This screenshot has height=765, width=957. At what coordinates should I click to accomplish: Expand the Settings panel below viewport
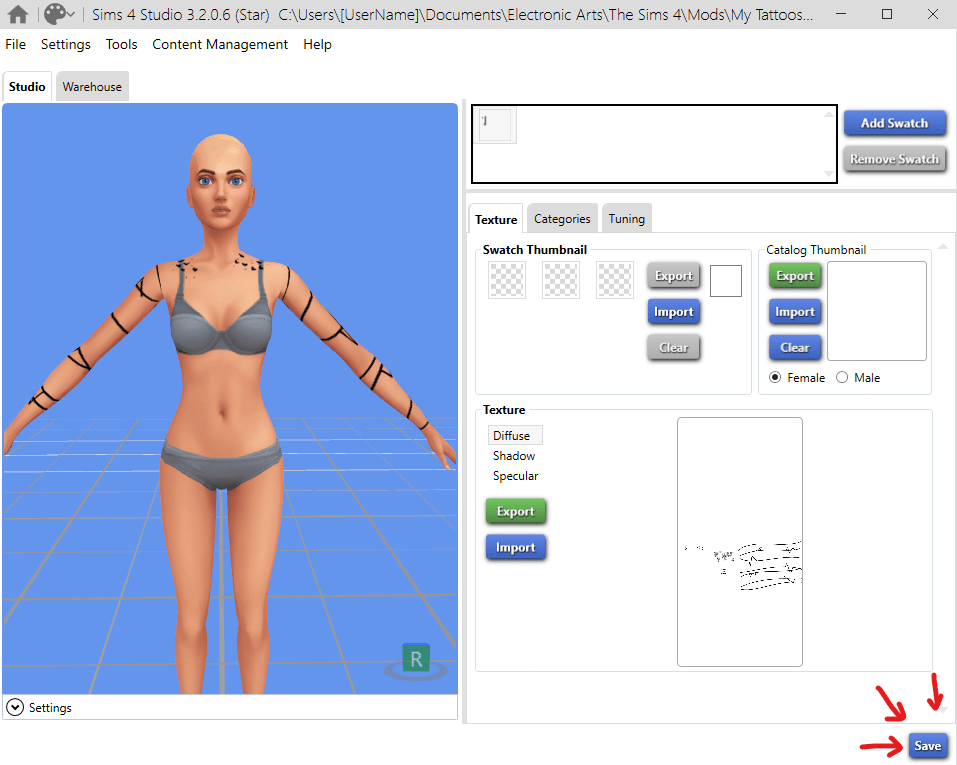[x=15, y=707]
